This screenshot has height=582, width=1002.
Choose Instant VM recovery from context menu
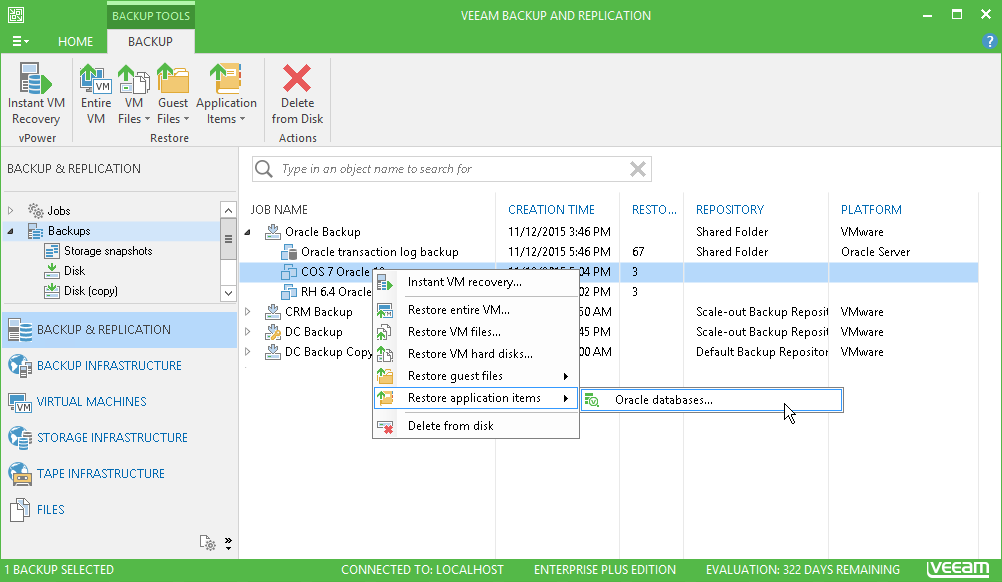(476, 282)
